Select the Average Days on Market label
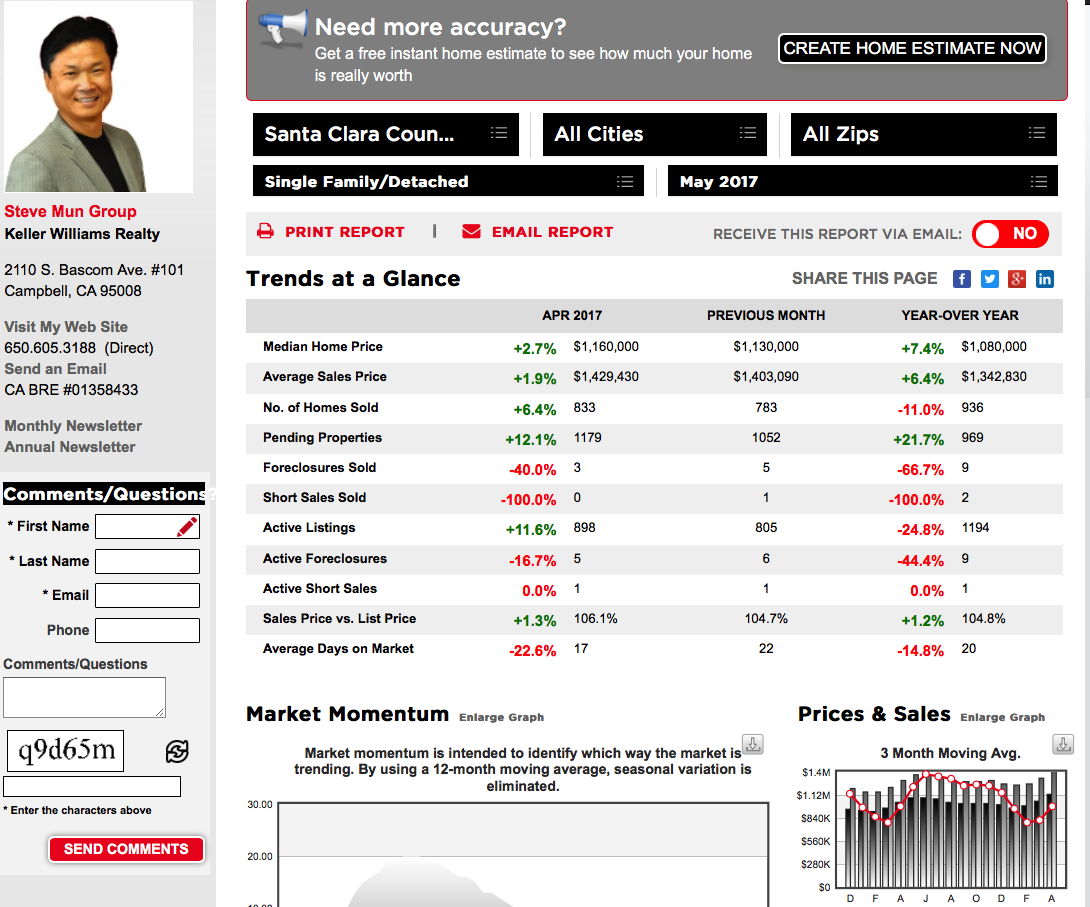This screenshot has height=907, width=1090. [x=338, y=648]
